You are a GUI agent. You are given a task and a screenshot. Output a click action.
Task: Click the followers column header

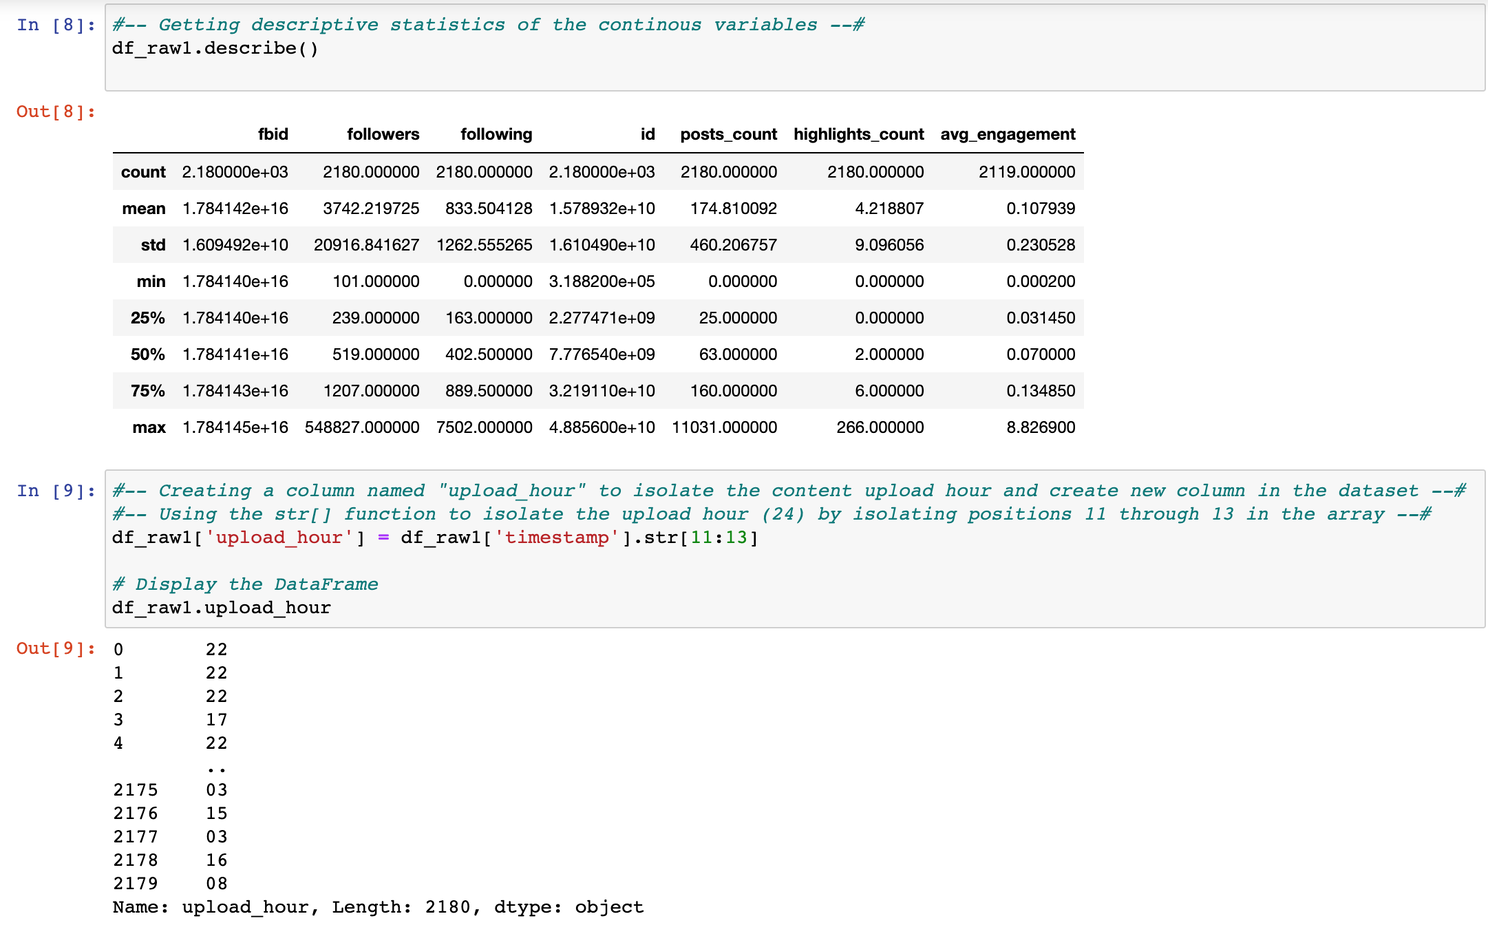coord(382,135)
